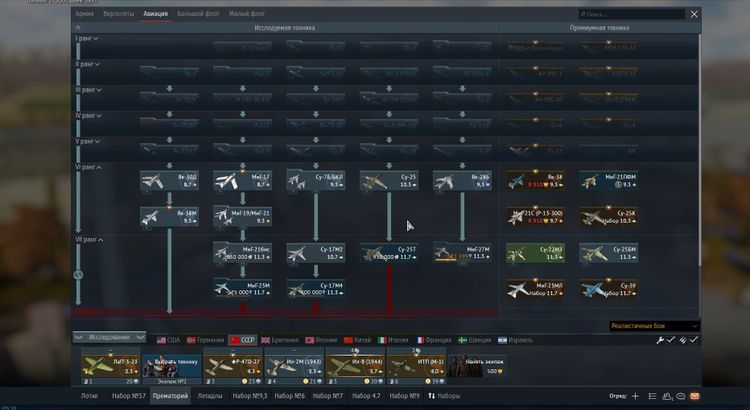Image resolution: width=750 pixels, height=410 pixels.
Task: Click the Як-30Д aircraft card
Action: (169, 180)
